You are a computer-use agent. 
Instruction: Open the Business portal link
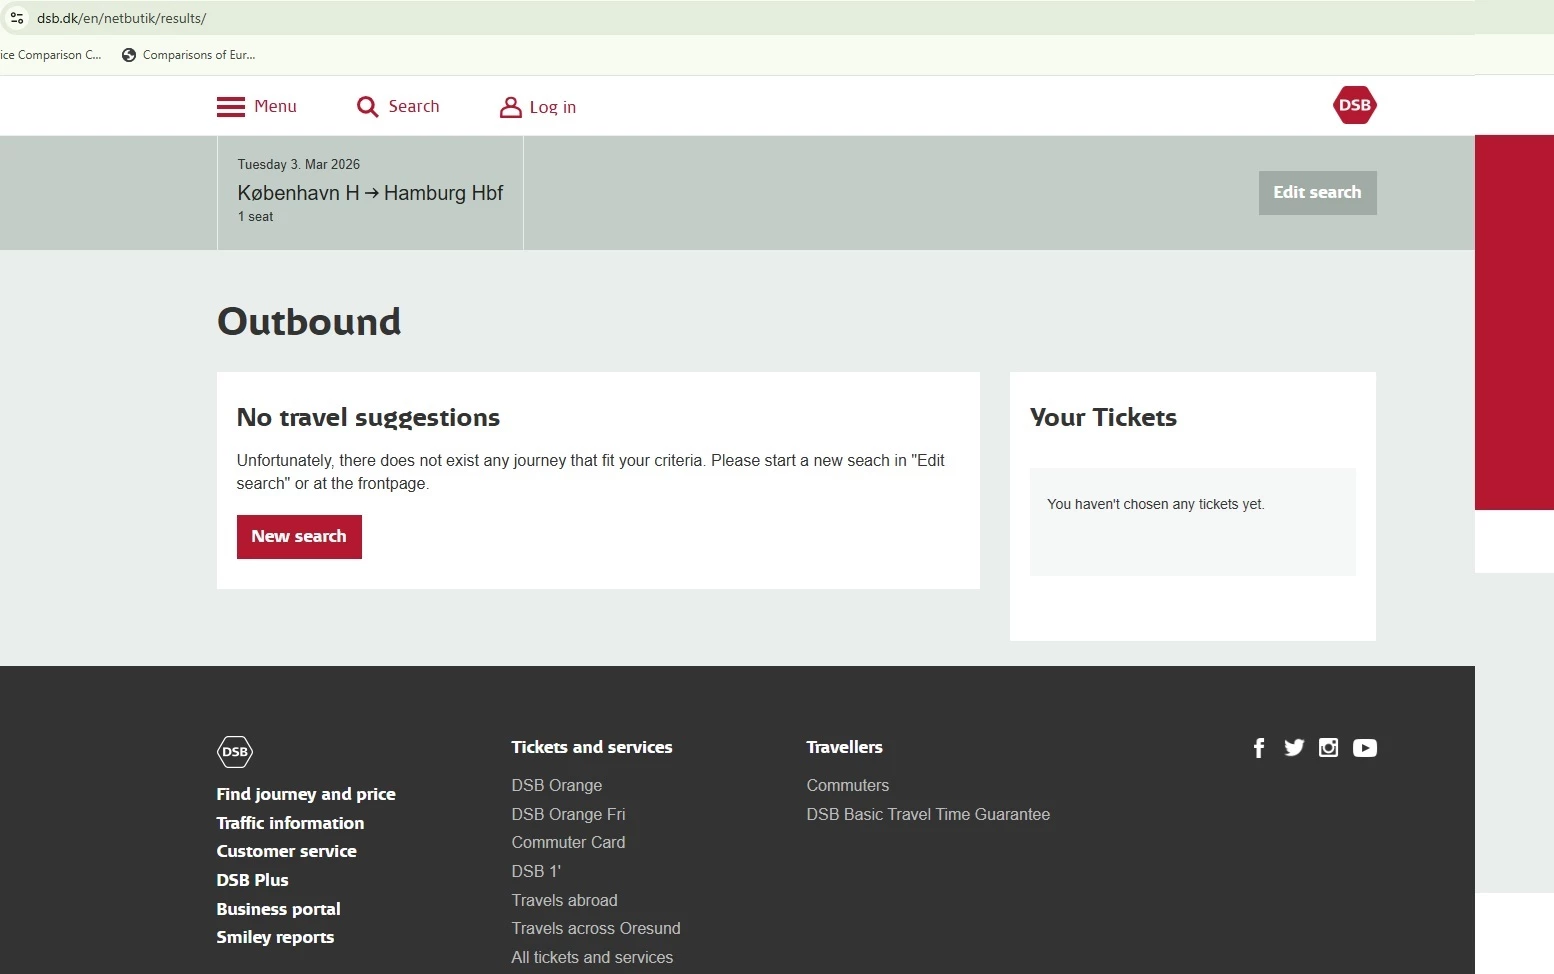[278, 909]
